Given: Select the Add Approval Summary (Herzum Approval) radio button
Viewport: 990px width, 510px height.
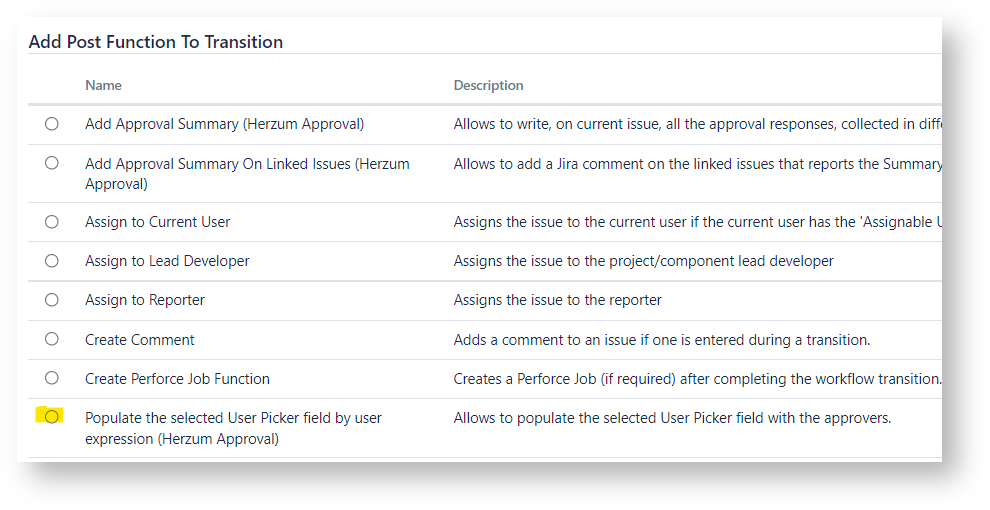Looking at the screenshot, I should pos(52,124).
